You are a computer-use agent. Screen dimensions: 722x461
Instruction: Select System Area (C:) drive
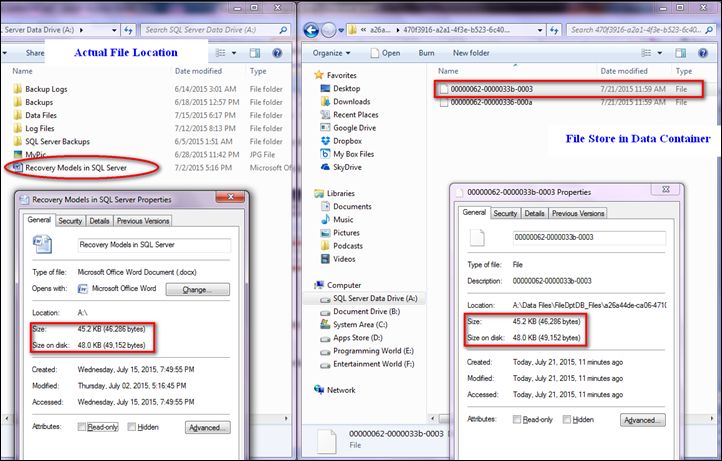(x=360, y=325)
